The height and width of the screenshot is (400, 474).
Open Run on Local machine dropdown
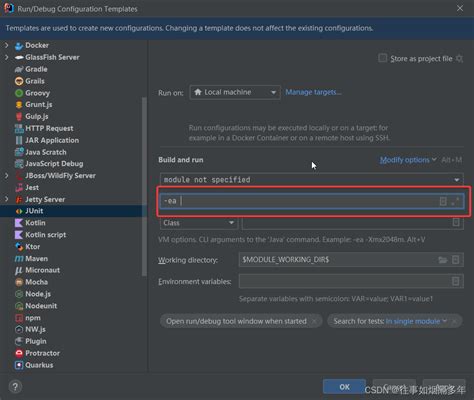(x=235, y=92)
